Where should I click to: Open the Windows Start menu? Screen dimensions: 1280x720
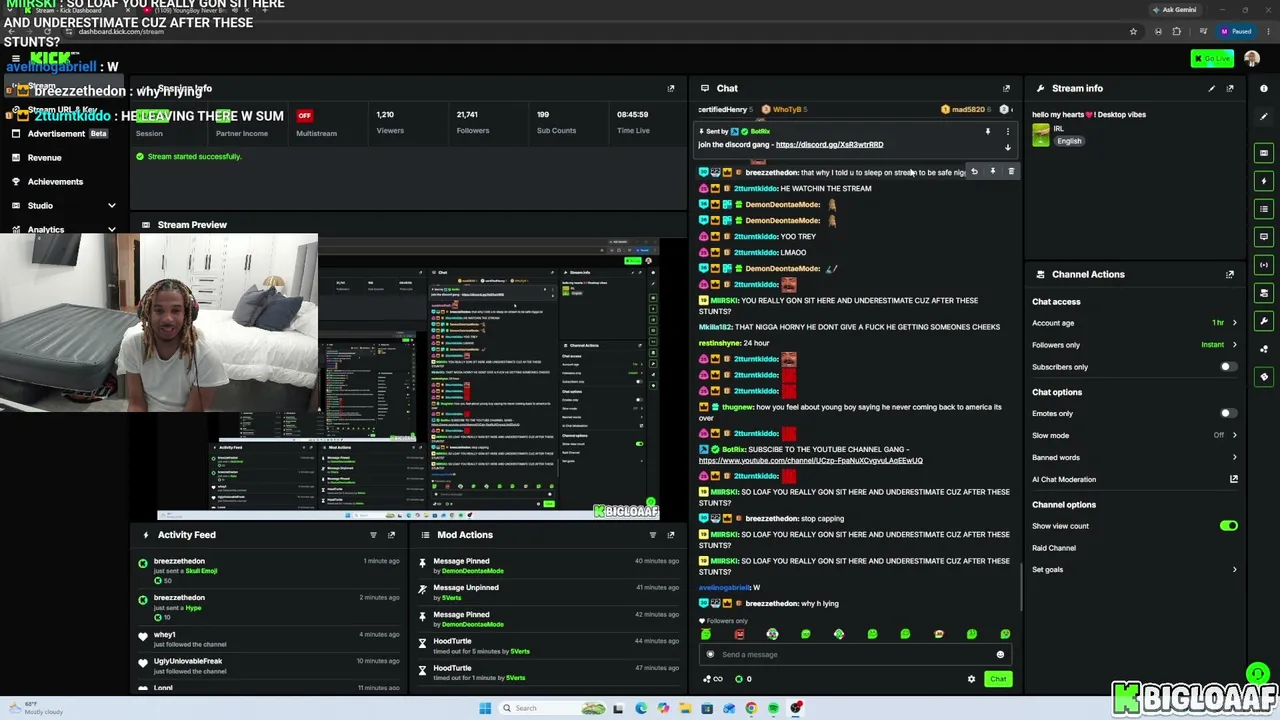coord(485,708)
